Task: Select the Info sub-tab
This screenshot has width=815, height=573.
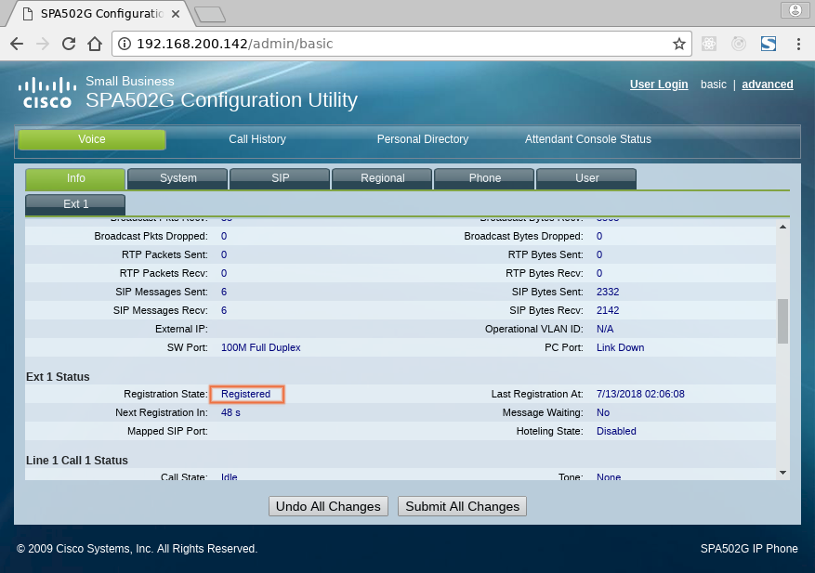Action: [75, 178]
